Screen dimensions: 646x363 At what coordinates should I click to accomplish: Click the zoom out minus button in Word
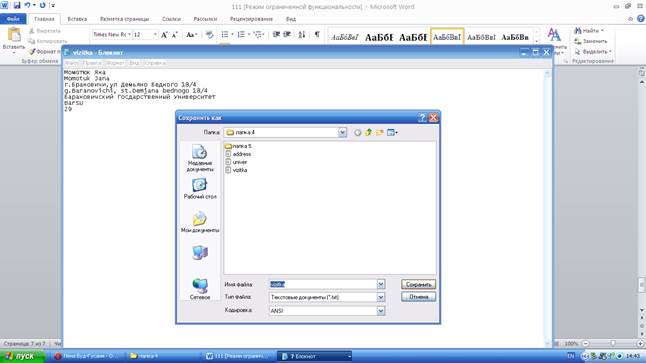pos(585,343)
